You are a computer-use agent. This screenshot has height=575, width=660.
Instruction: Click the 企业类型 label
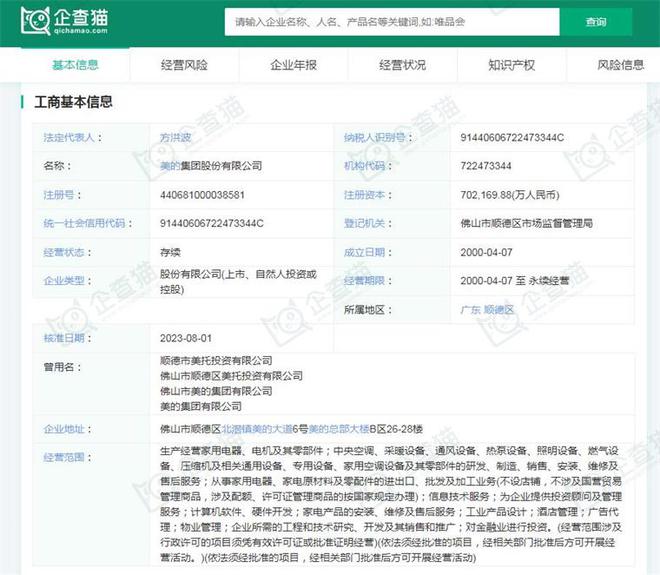point(64,280)
